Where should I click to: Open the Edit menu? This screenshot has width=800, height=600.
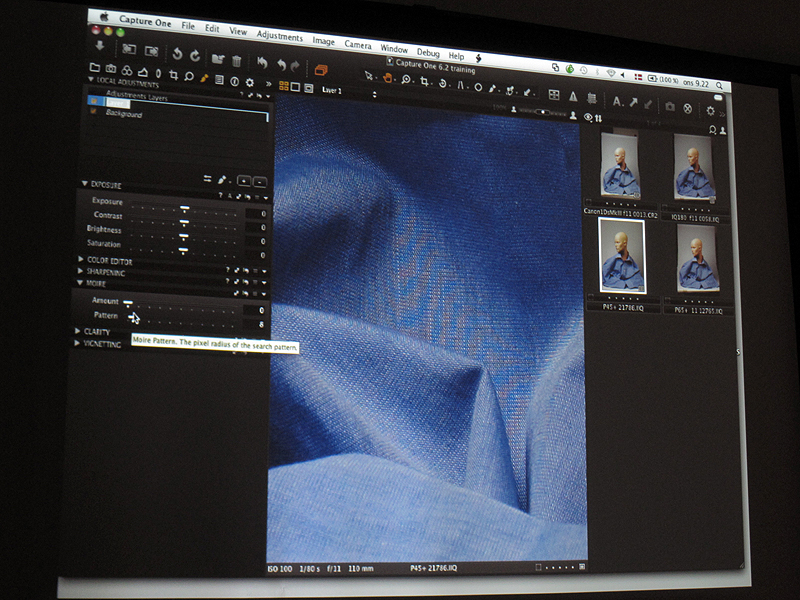(212, 28)
